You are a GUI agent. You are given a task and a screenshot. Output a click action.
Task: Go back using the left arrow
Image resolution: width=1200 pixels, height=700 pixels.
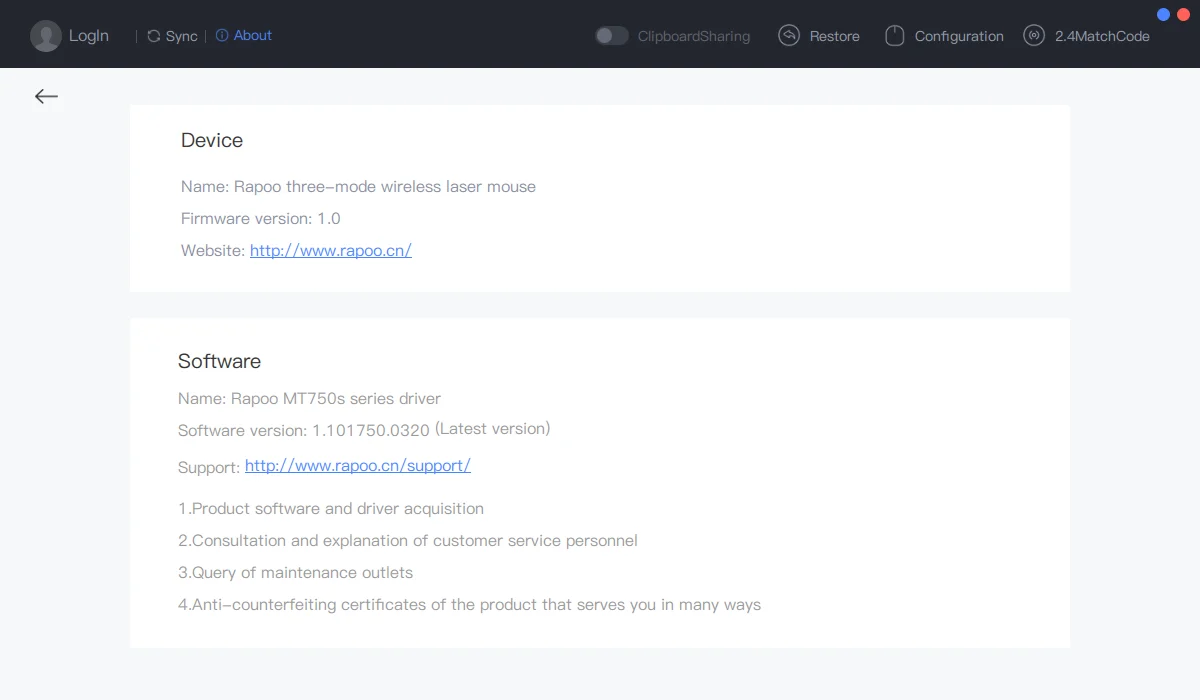tap(46, 96)
